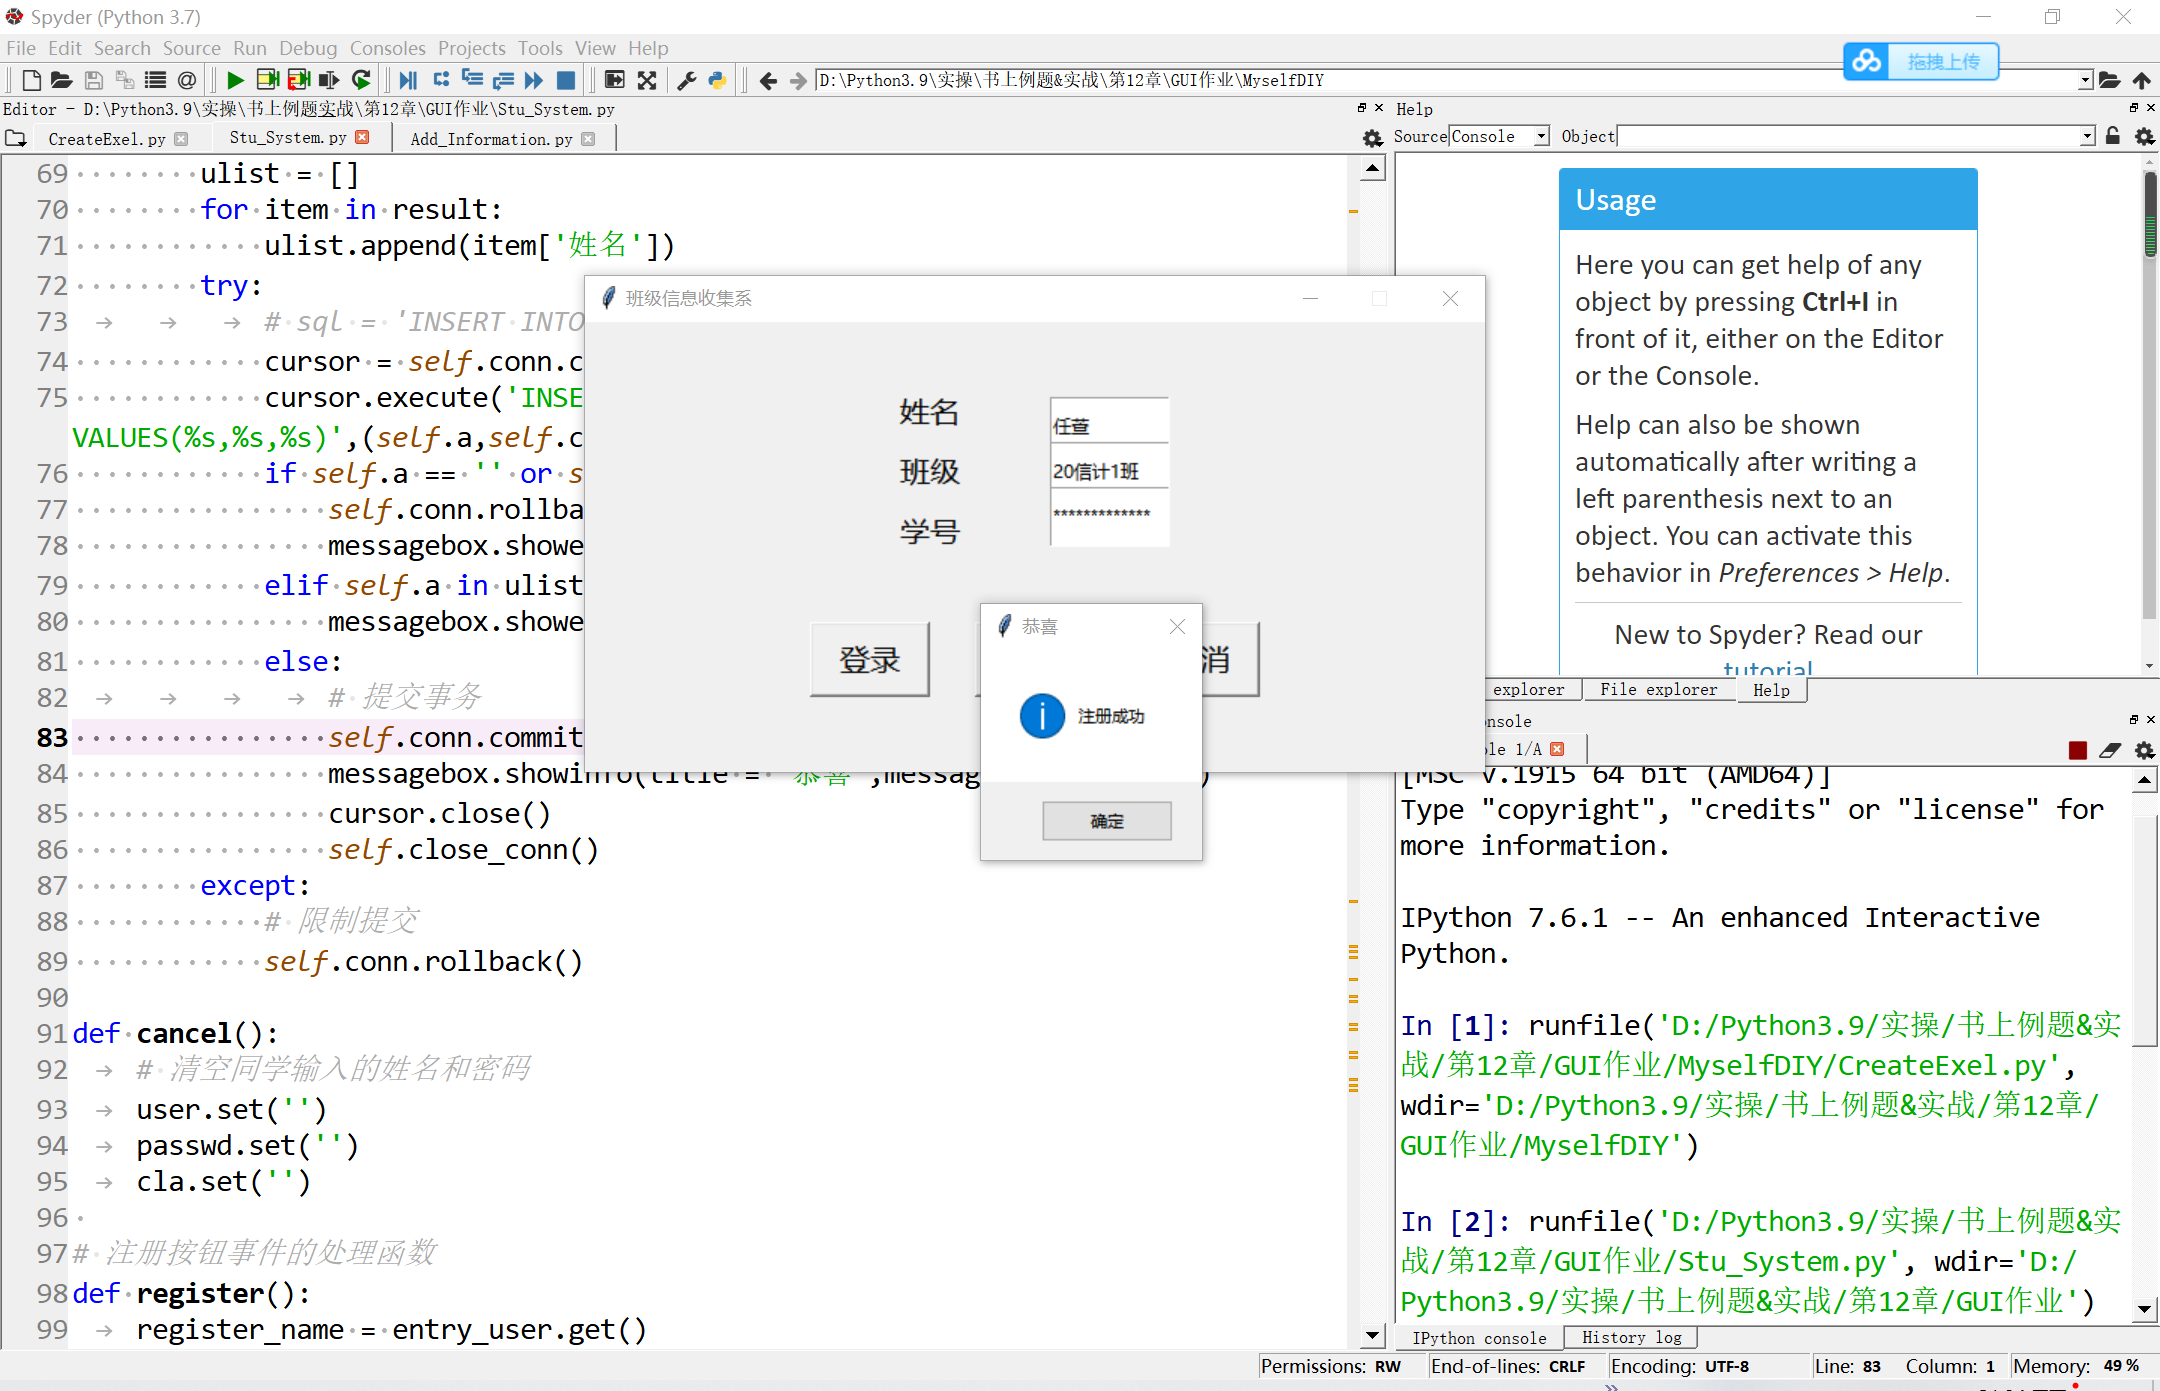The height and width of the screenshot is (1391, 2160).
Task: Toggle the Help pane lock icon
Action: pos(2113,136)
